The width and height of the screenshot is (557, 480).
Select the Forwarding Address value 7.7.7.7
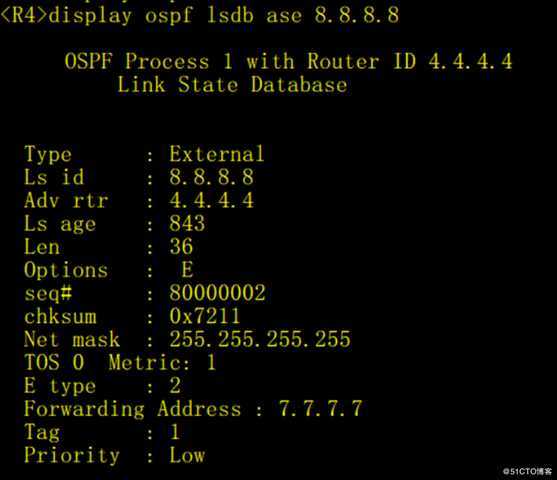(320, 409)
